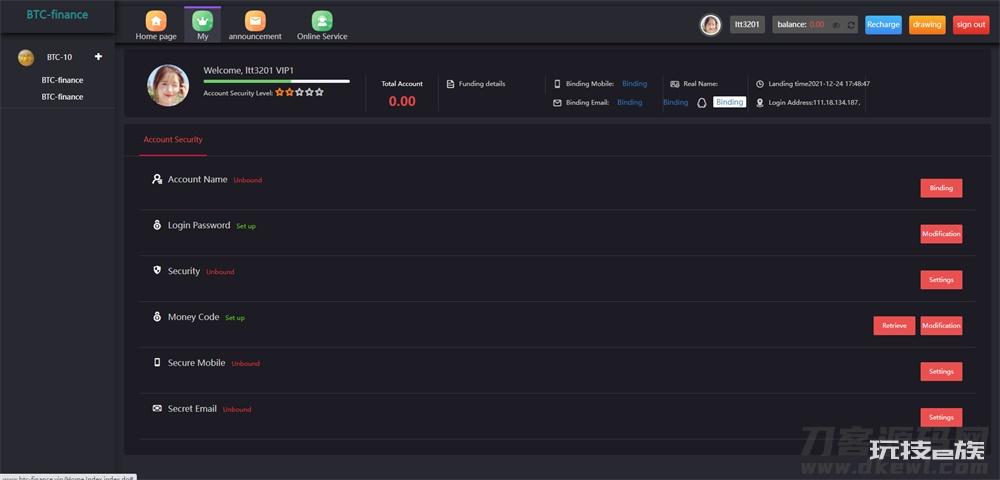1000x480 pixels.
Task: Click the Binding link under Real Name
Action: (675, 103)
